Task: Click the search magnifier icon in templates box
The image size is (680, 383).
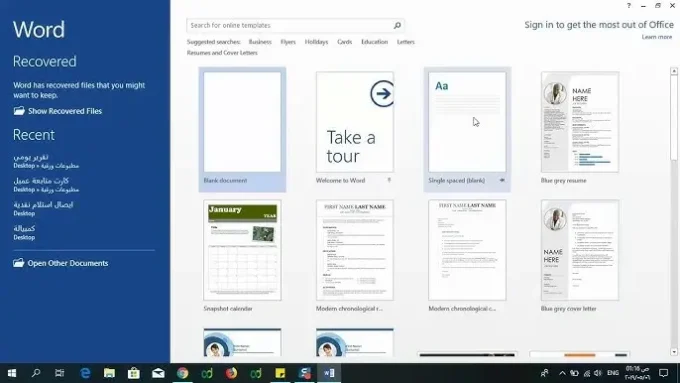Action: coord(397,26)
